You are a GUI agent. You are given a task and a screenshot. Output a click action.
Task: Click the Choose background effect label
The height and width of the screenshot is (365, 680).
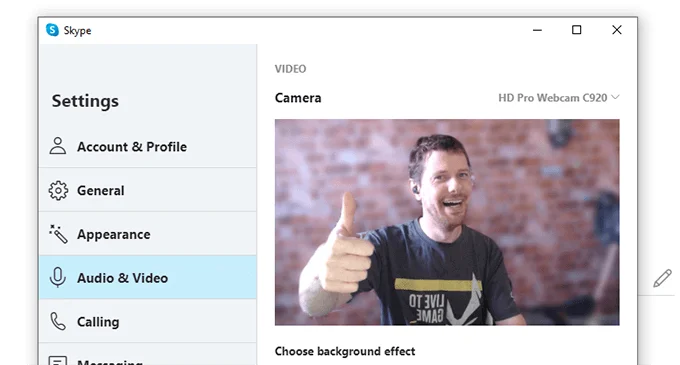point(345,351)
